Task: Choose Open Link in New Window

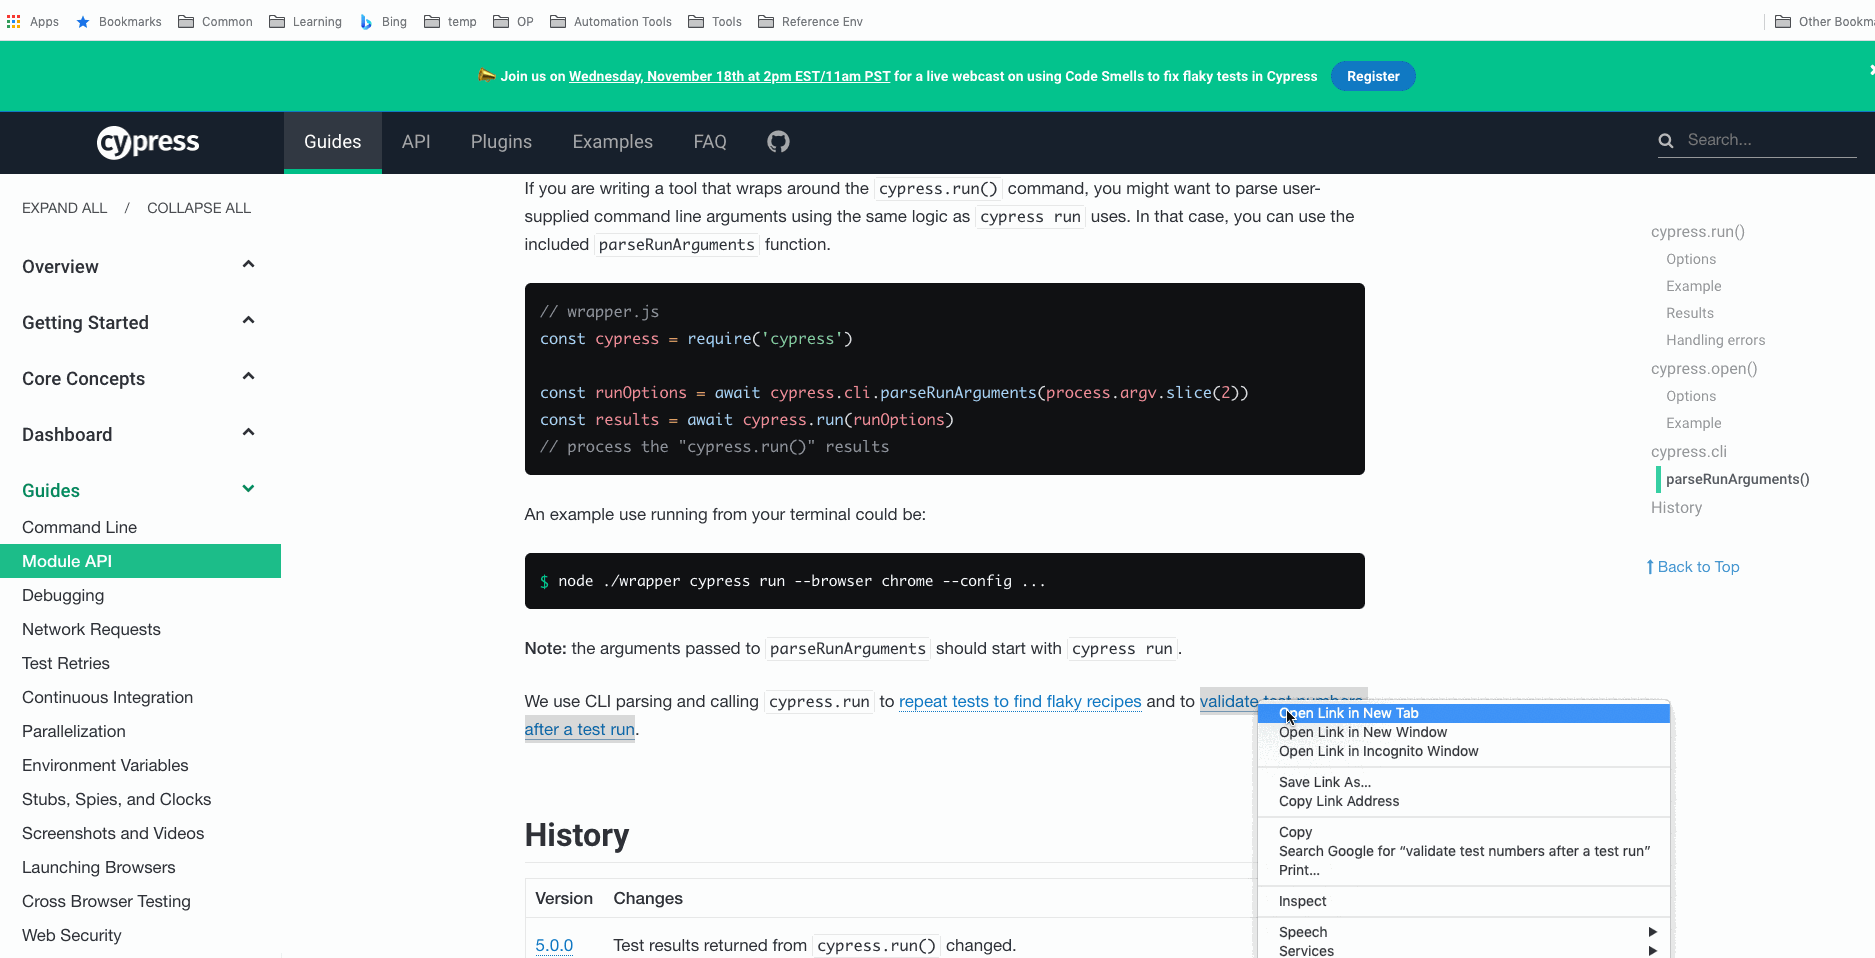Action: point(1463,732)
